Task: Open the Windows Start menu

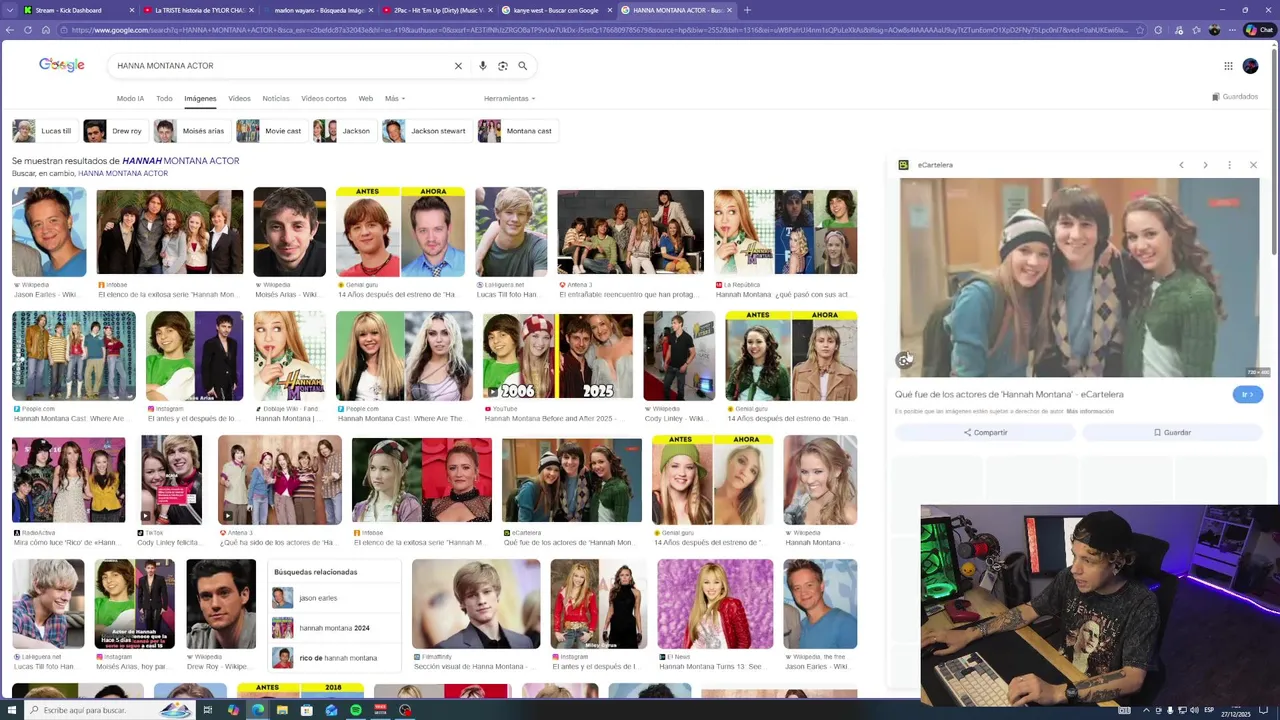Action: point(11,710)
